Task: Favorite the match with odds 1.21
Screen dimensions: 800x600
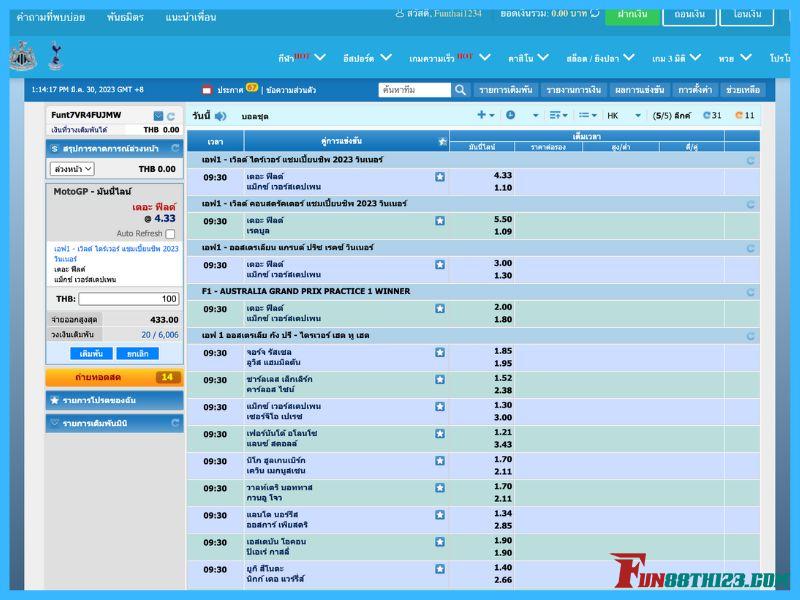Action: [x=440, y=433]
